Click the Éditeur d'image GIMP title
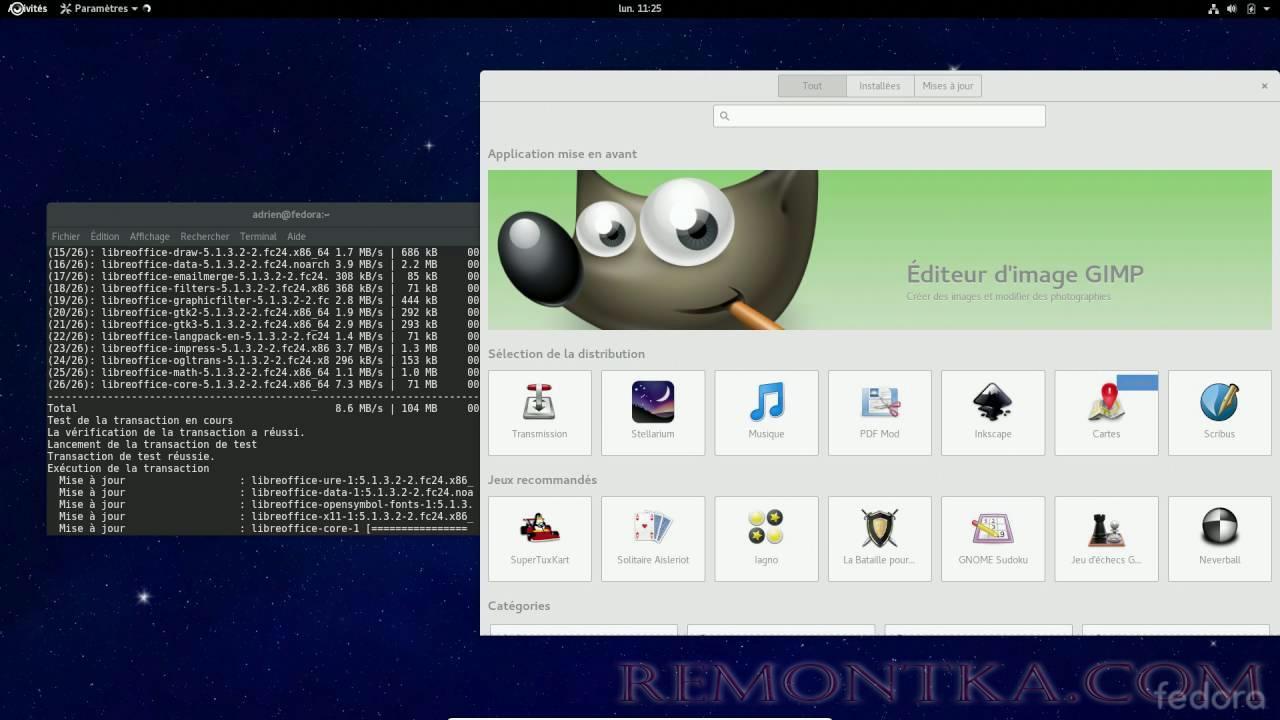 tap(1025, 274)
